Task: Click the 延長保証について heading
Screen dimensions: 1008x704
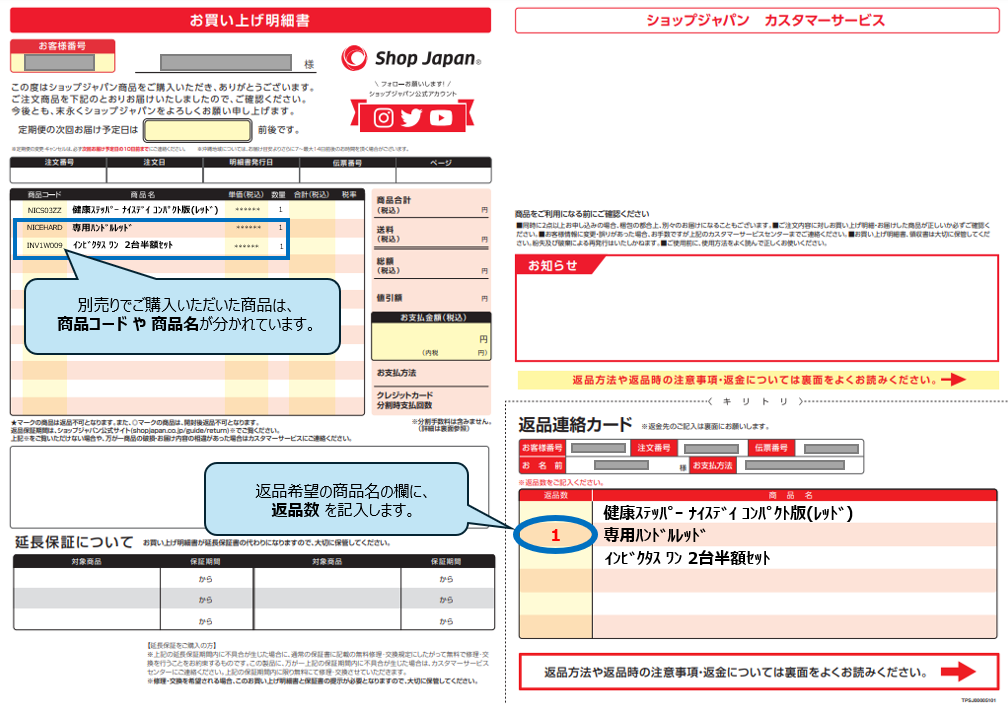Action: 74,542
